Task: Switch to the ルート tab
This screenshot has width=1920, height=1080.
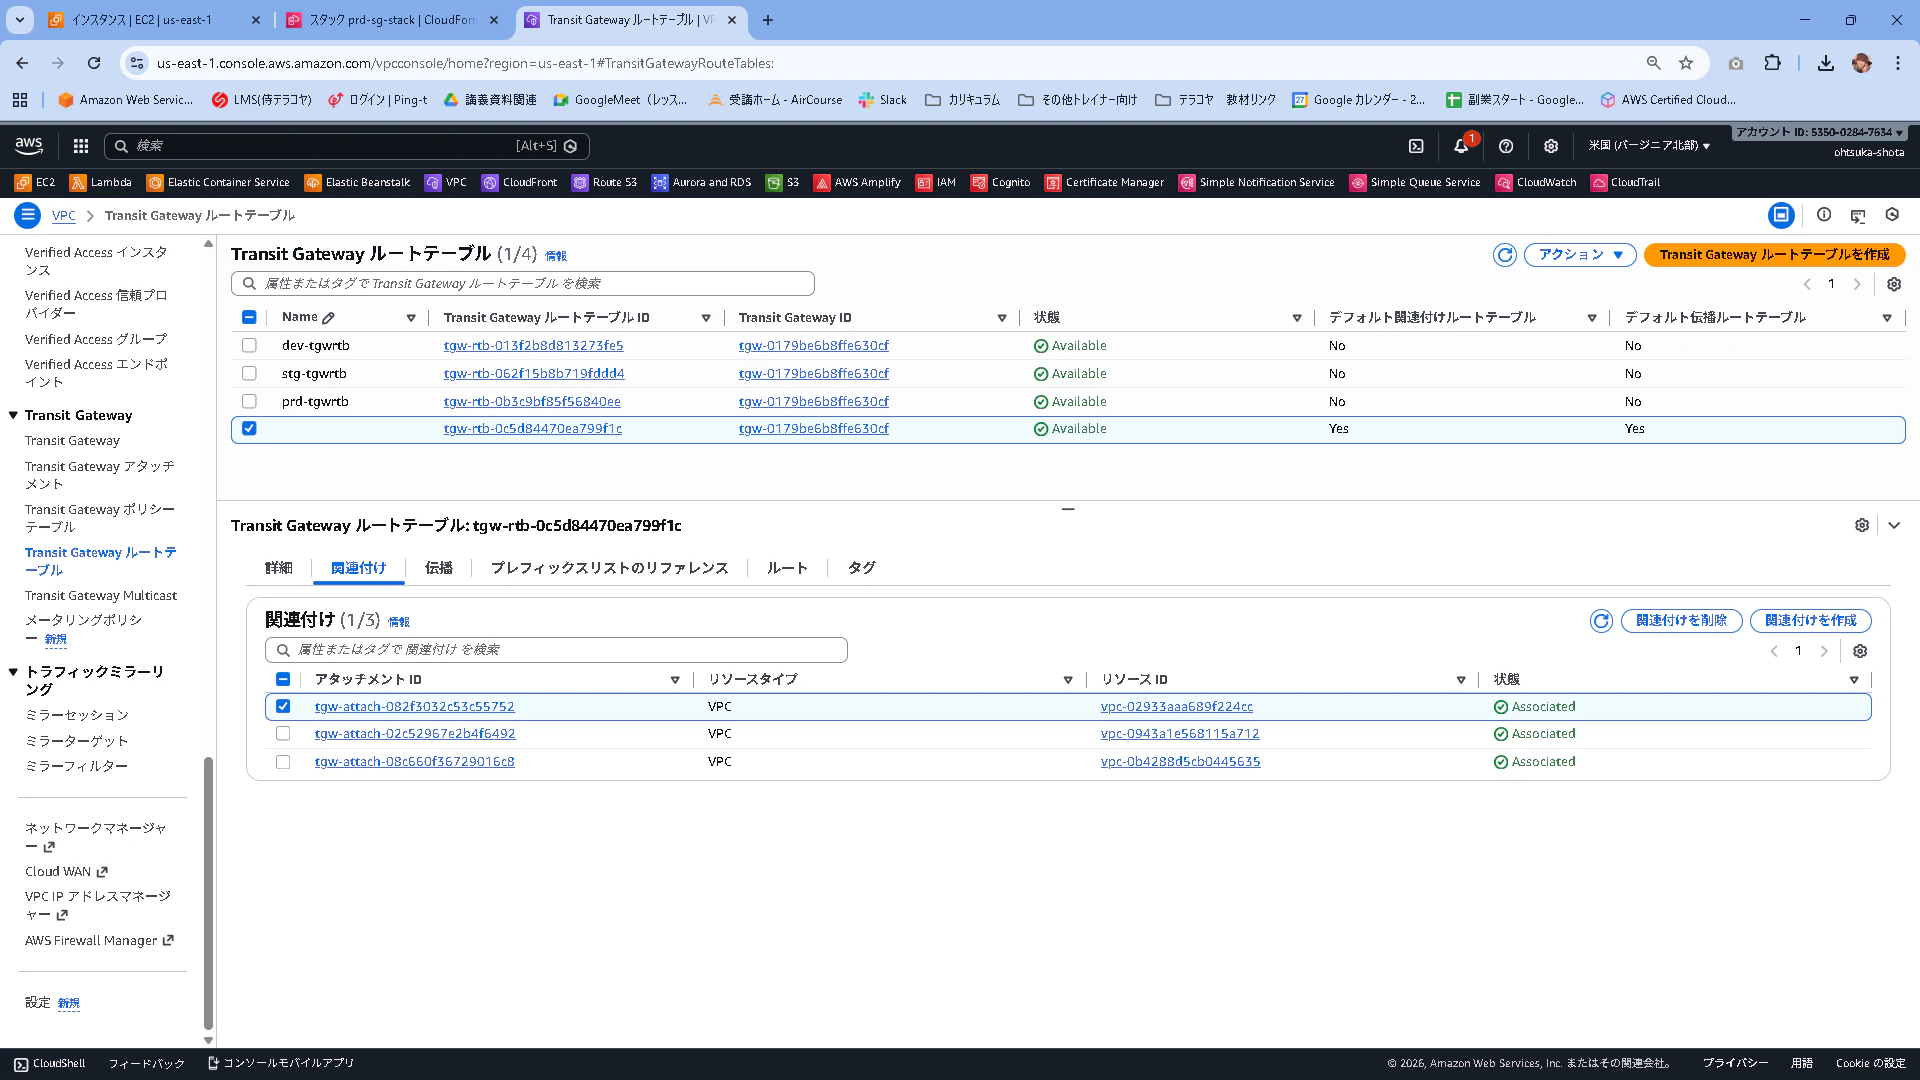Action: (787, 568)
